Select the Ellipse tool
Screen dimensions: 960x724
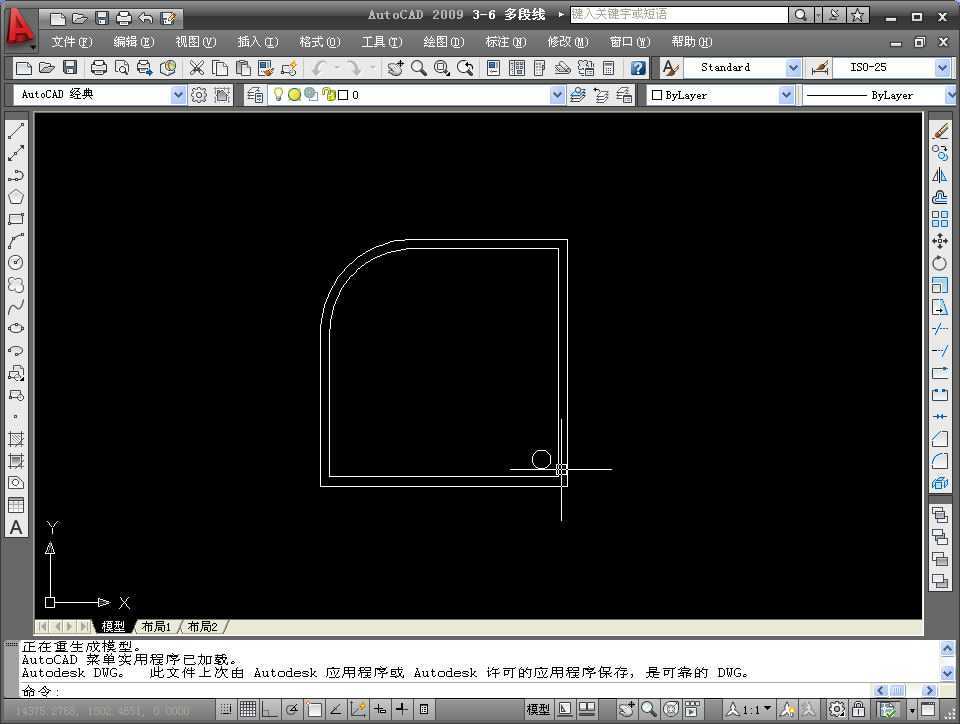pos(16,329)
